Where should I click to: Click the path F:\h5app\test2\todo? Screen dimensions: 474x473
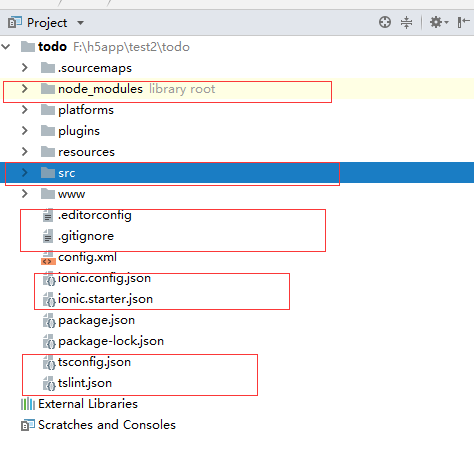tap(131, 47)
